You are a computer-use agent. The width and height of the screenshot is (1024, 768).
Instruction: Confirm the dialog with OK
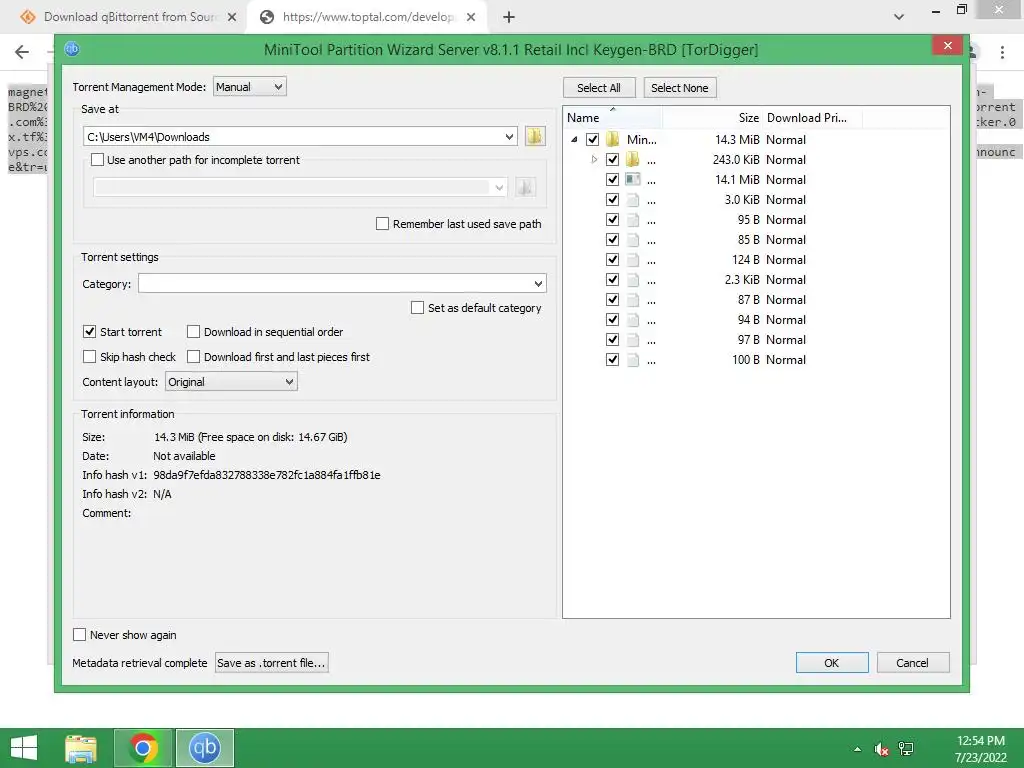[832, 662]
